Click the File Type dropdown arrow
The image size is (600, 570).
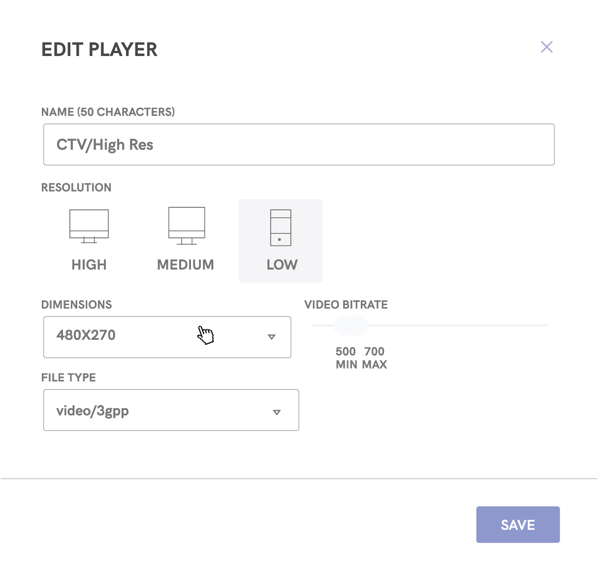point(277,411)
